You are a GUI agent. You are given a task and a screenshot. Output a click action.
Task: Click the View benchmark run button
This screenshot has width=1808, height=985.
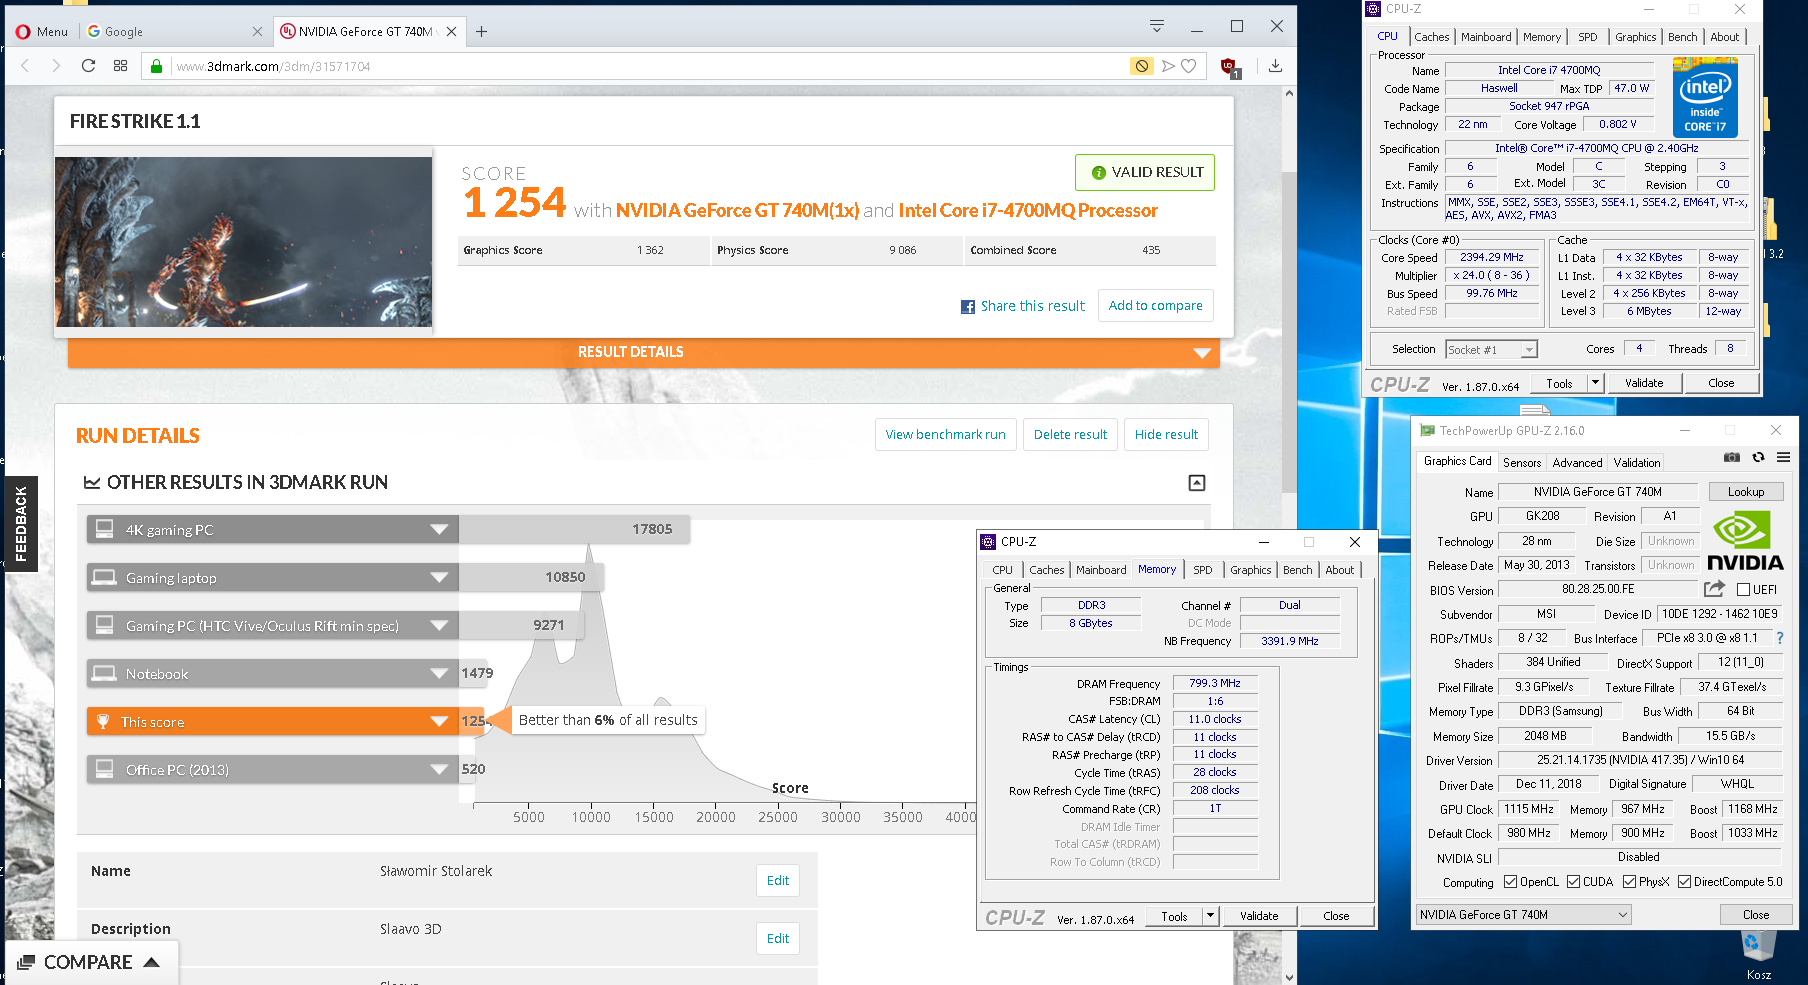[945, 434]
